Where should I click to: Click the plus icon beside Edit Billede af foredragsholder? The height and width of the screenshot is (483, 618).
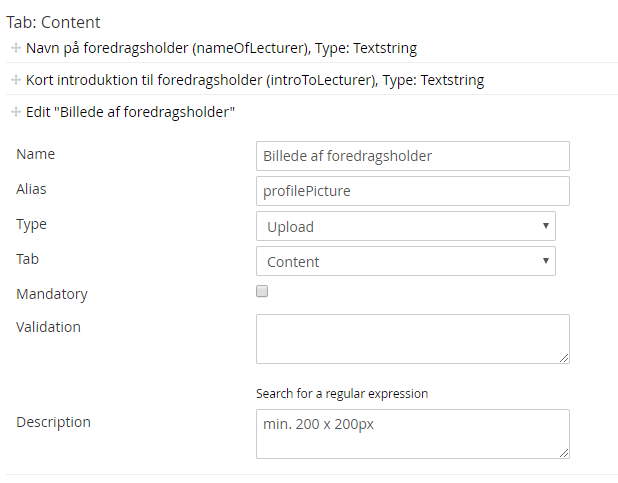(x=16, y=112)
